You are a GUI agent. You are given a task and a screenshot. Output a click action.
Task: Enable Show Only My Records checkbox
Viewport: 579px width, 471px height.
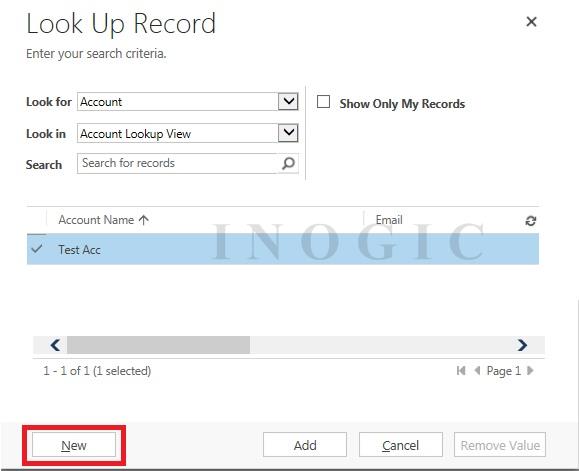[x=323, y=102]
